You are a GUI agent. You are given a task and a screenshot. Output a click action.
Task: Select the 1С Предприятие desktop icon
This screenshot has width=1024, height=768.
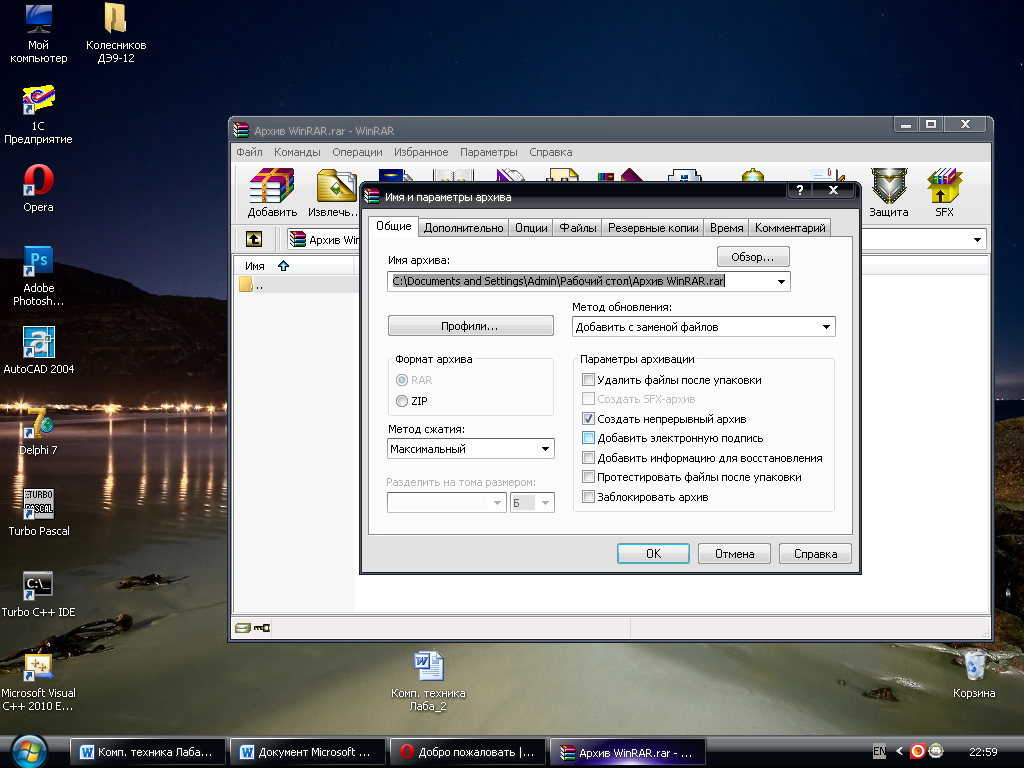pos(39,114)
